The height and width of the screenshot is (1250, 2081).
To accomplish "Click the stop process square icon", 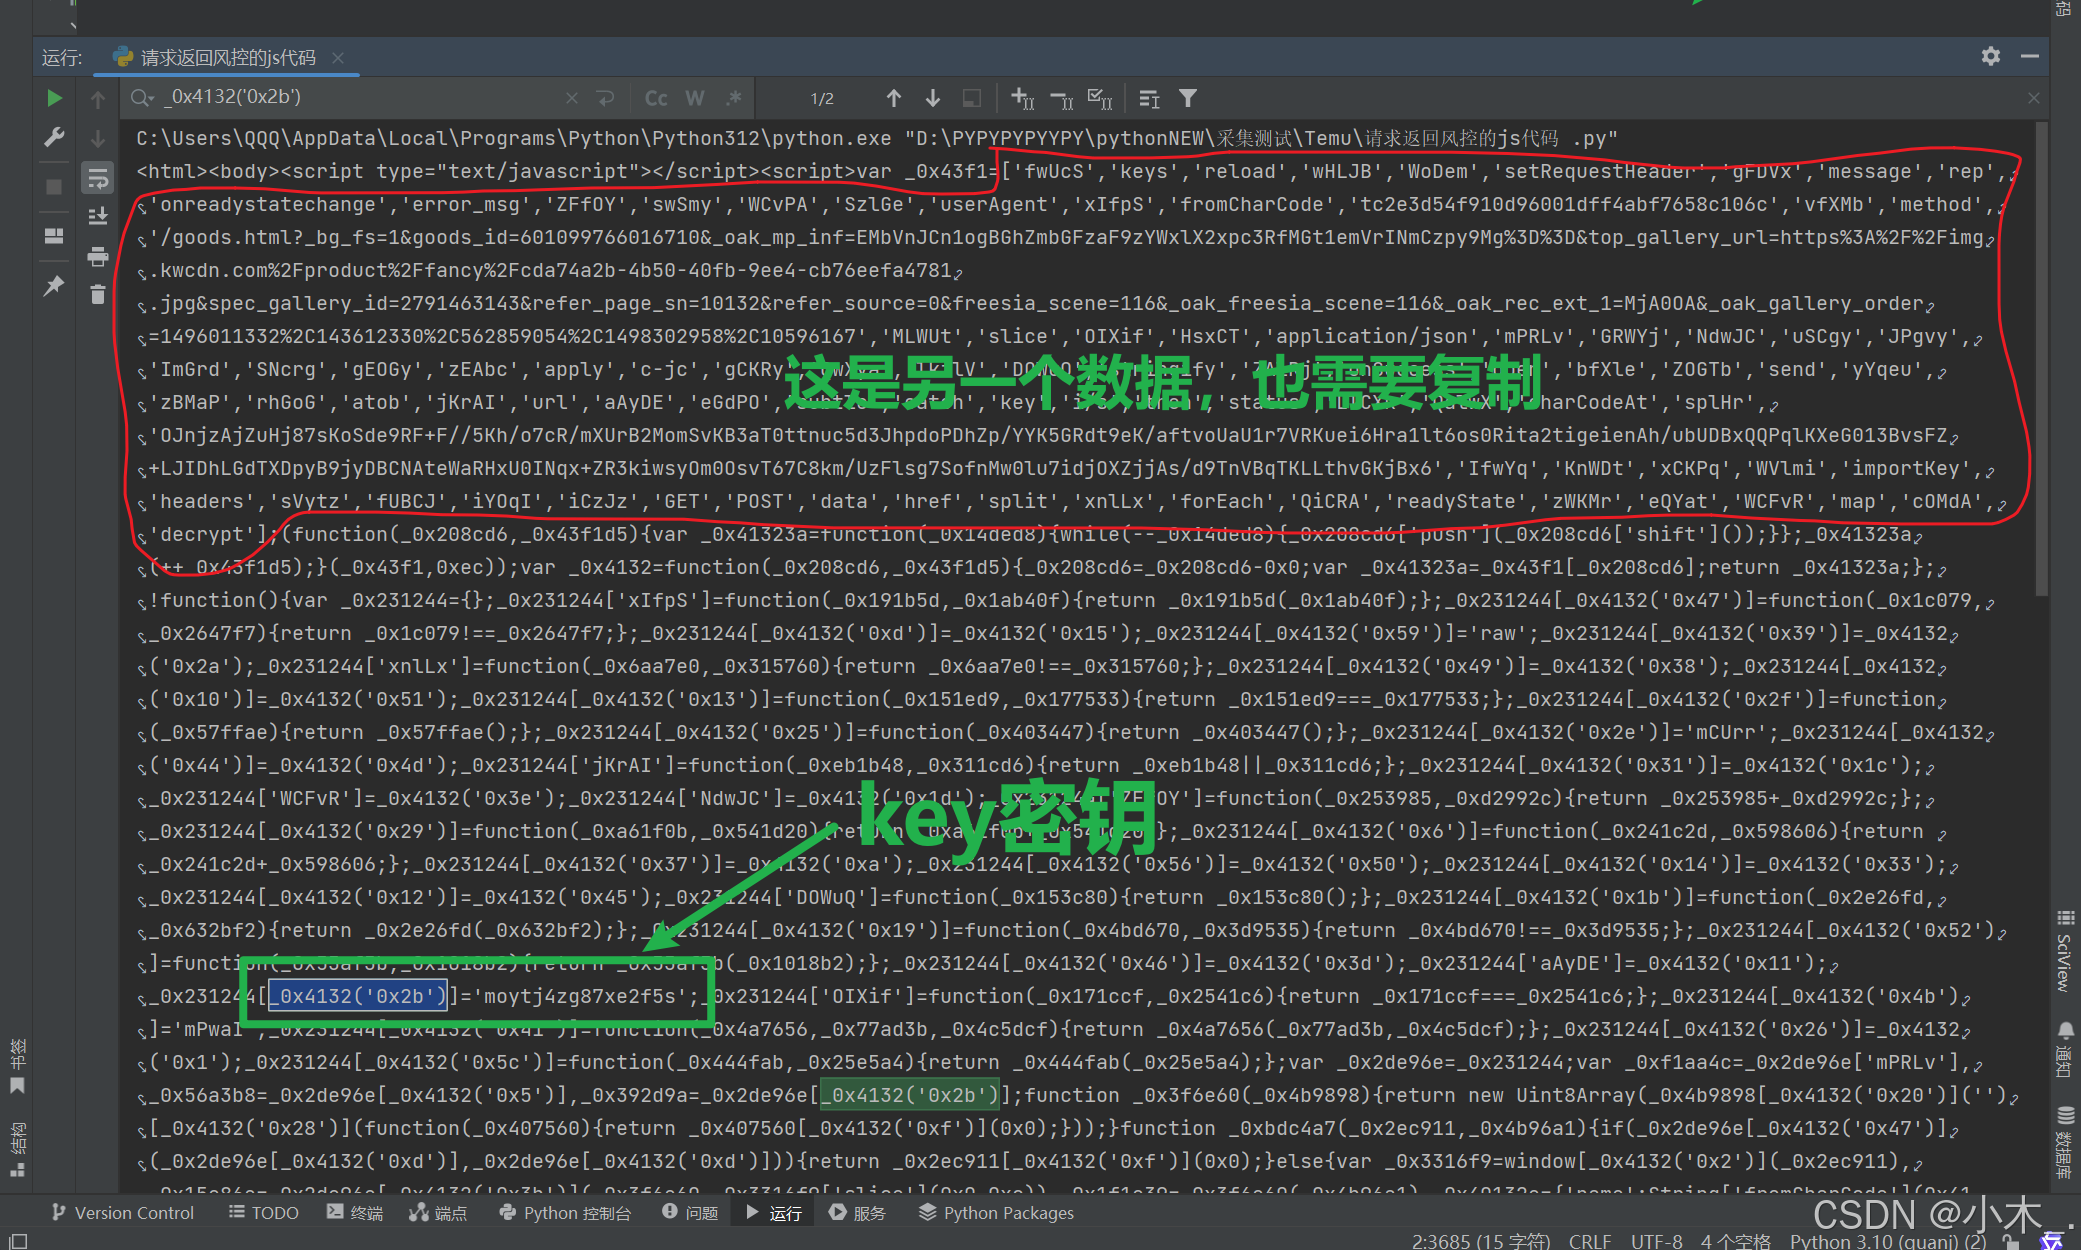I will click(x=54, y=187).
